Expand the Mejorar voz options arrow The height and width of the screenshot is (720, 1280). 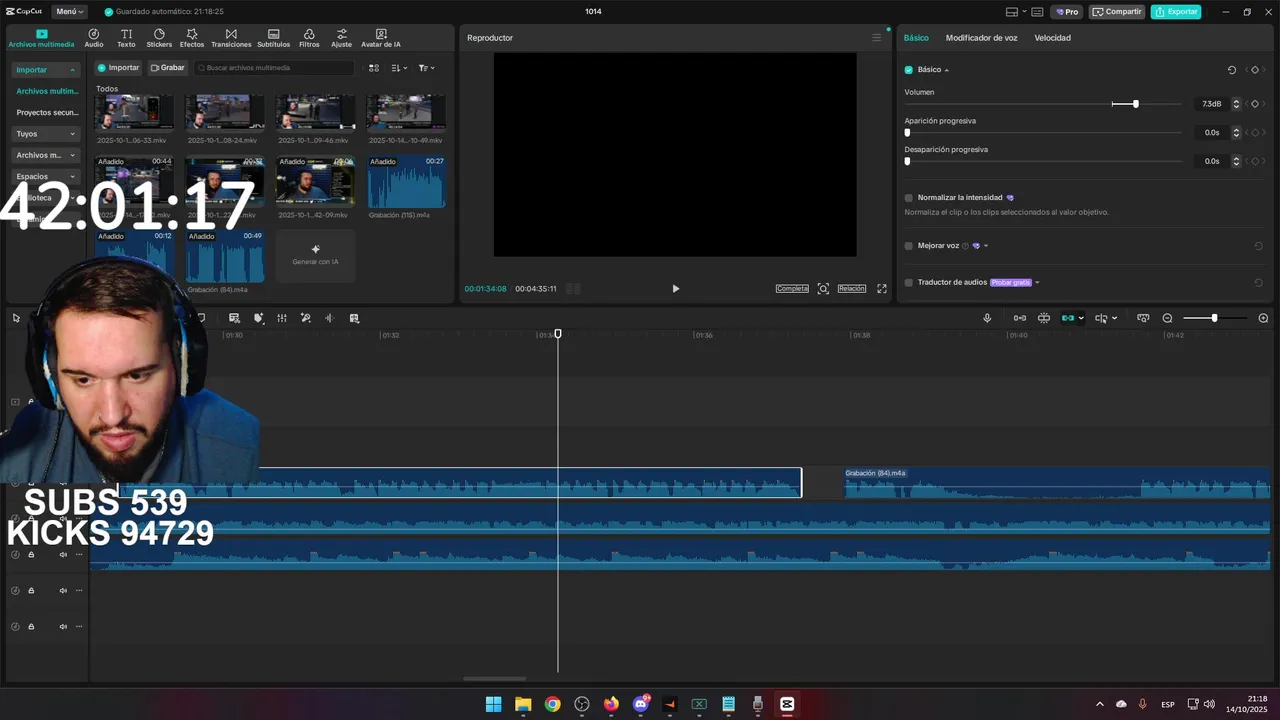(x=986, y=246)
